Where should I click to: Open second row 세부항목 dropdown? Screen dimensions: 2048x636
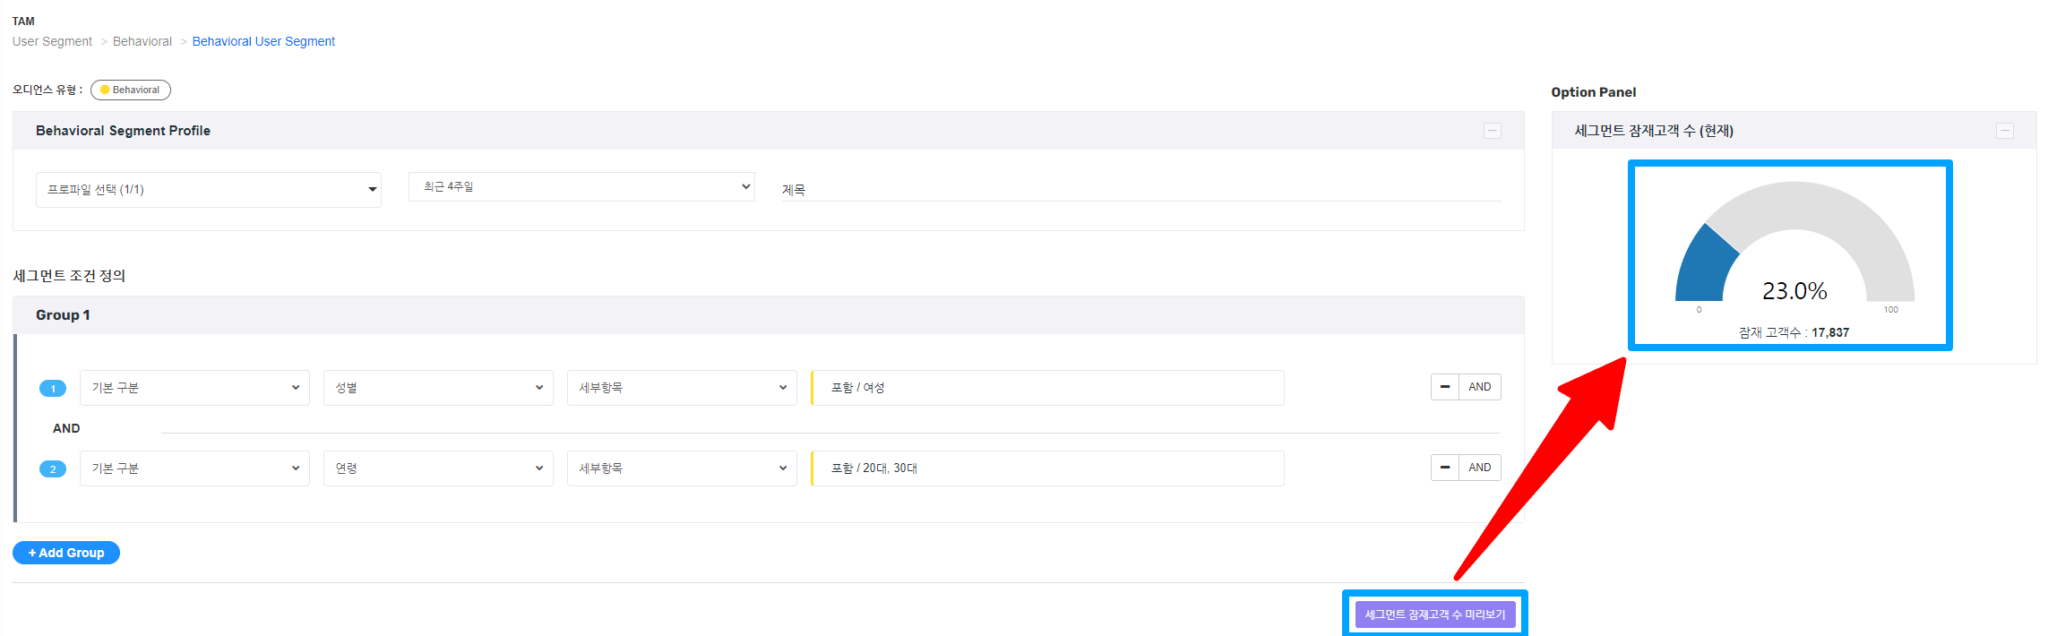click(682, 468)
